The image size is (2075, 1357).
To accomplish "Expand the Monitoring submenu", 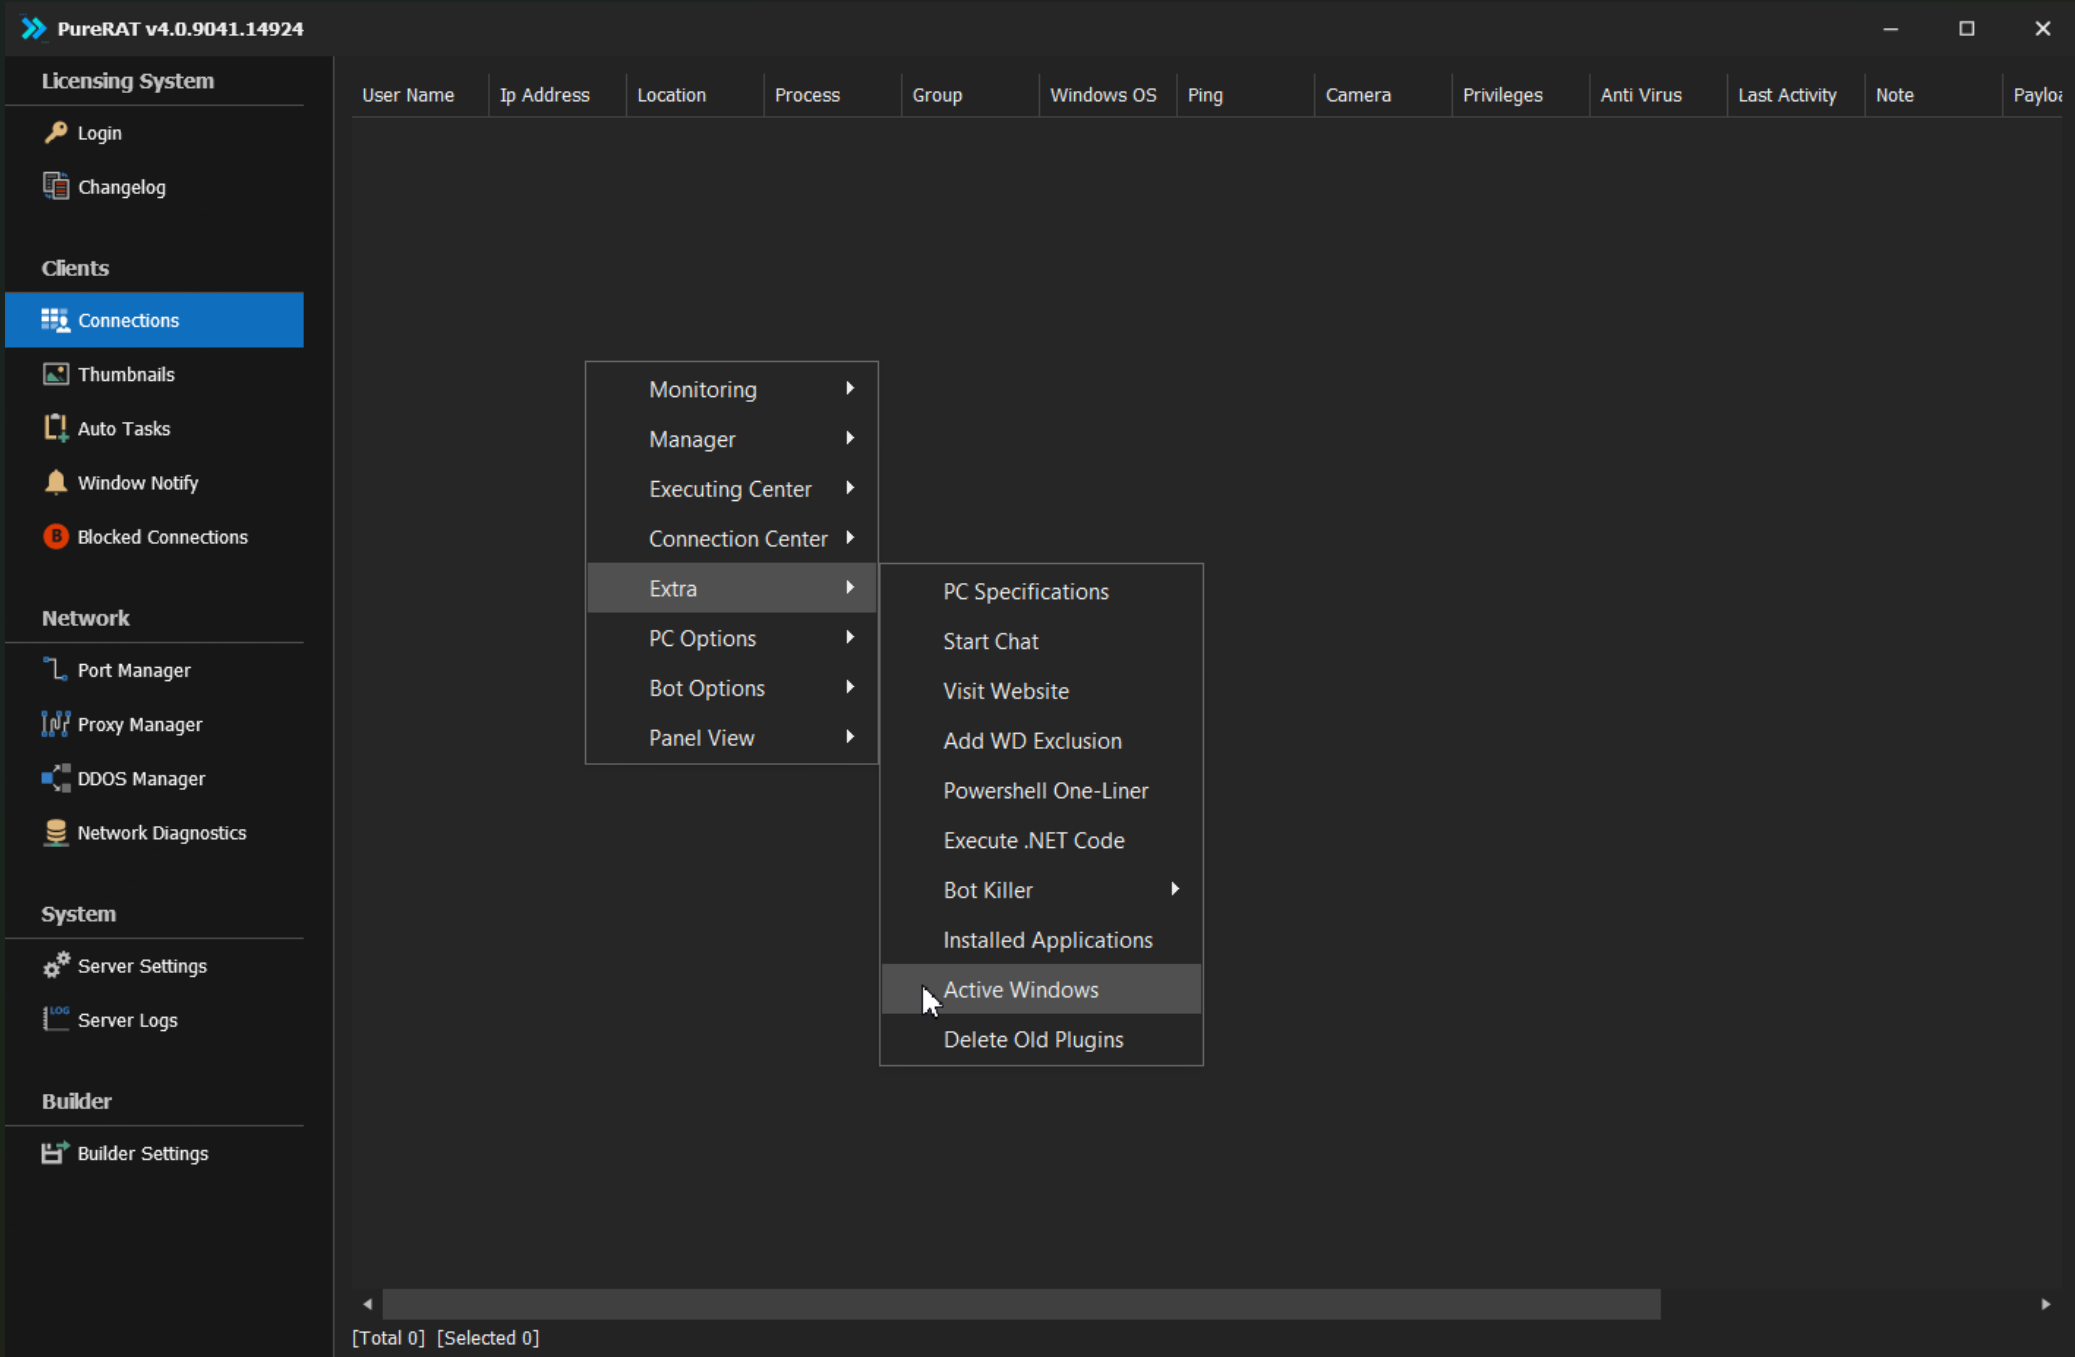I will tap(732, 389).
